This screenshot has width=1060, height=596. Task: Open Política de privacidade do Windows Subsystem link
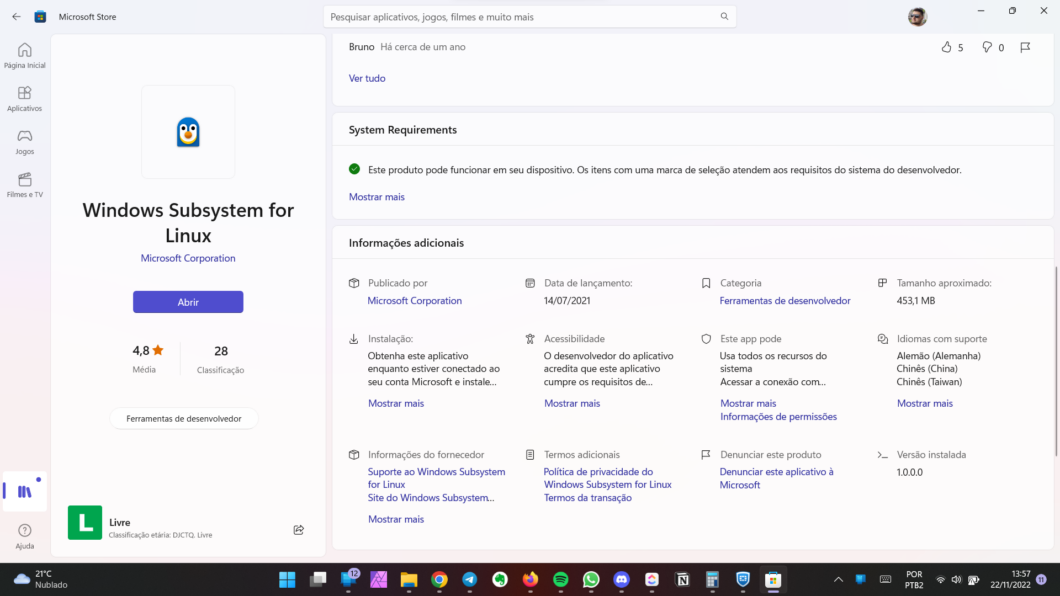pyautogui.click(x=608, y=478)
